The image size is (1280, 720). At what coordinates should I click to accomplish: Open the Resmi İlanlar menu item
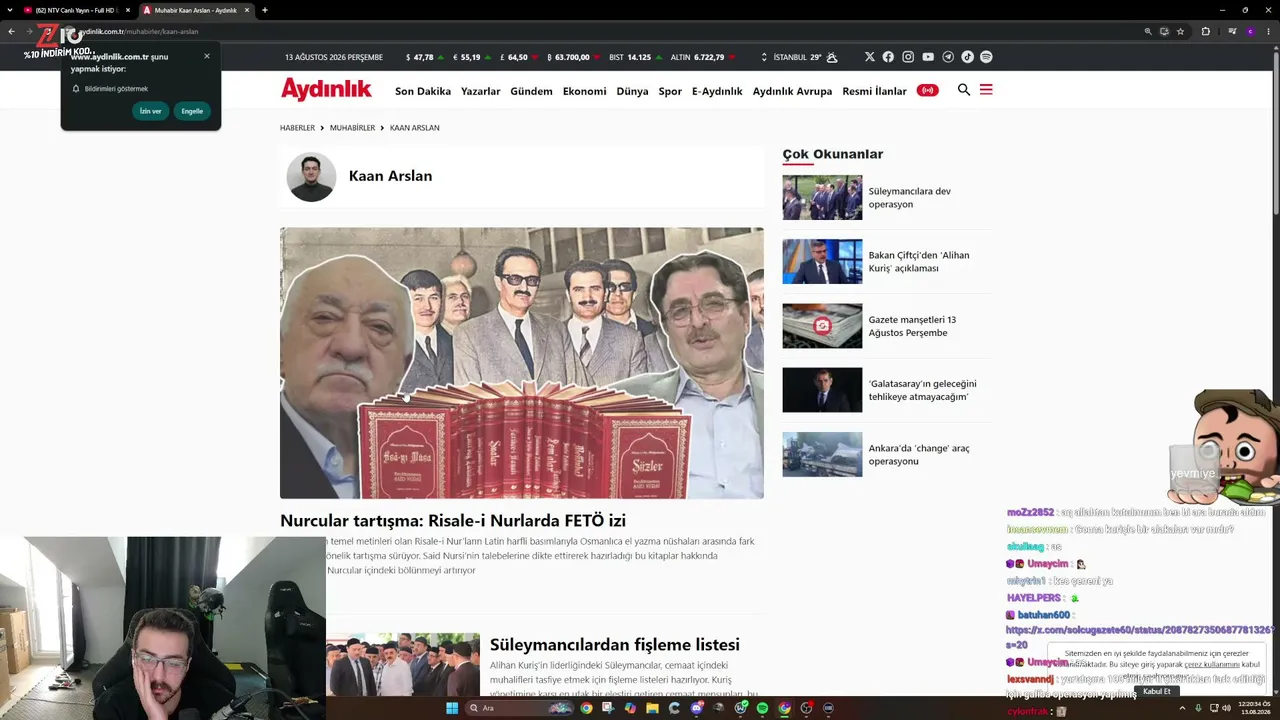click(x=874, y=91)
